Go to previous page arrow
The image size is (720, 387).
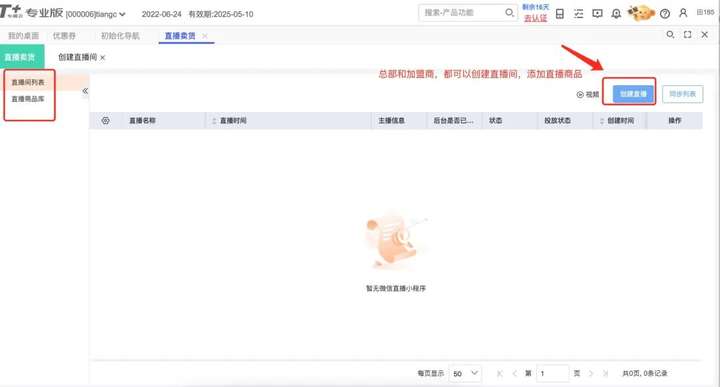[x=514, y=374]
